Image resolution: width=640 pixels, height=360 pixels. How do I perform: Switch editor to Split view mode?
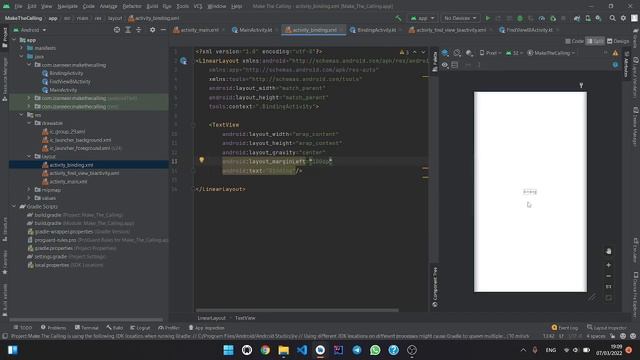pyautogui.click(x=595, y=41)
